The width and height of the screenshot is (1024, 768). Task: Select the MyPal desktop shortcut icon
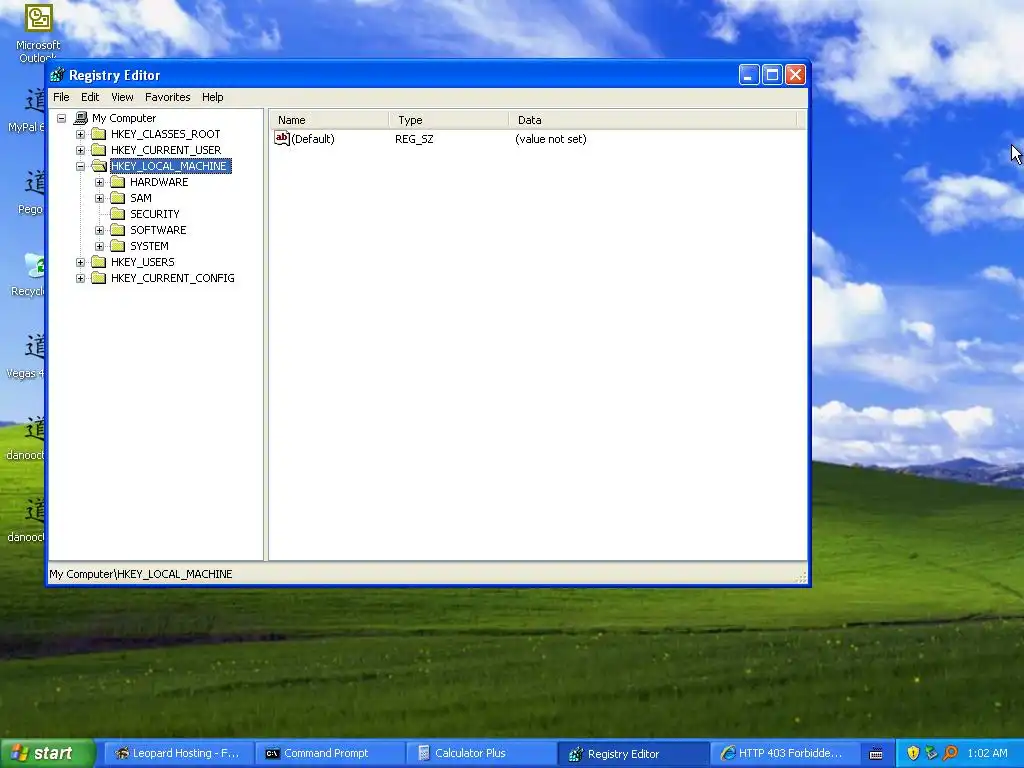tap(35, 102)
